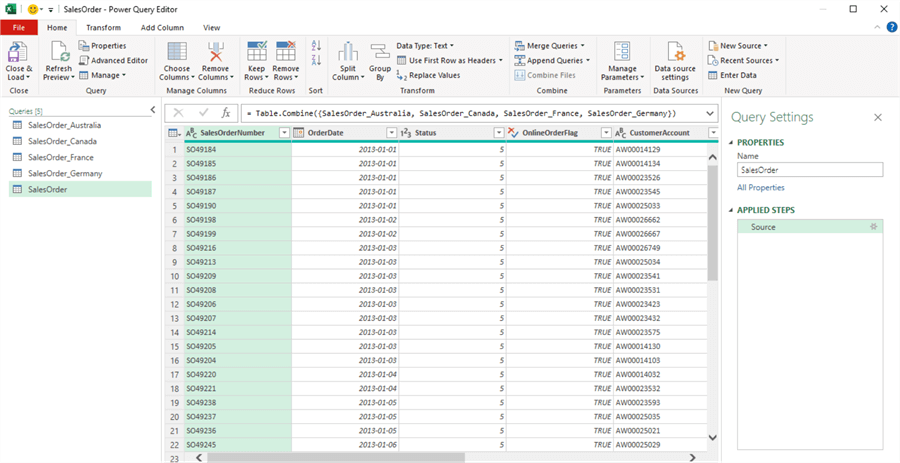The image size is (900, 463).
Task: Click the Close & Load icon
Action: (x=18, y=53)
